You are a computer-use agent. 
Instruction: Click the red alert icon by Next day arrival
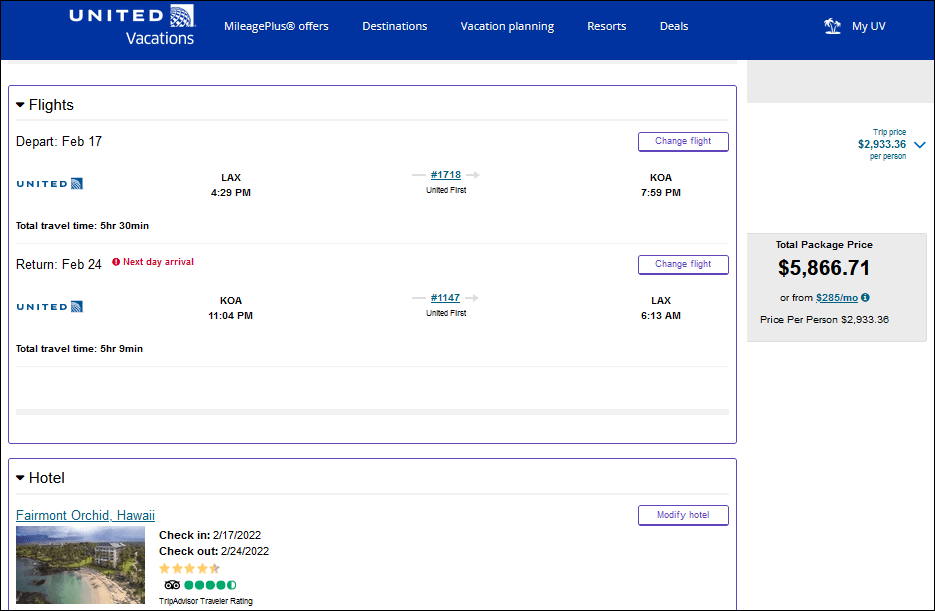pos(116,262)
